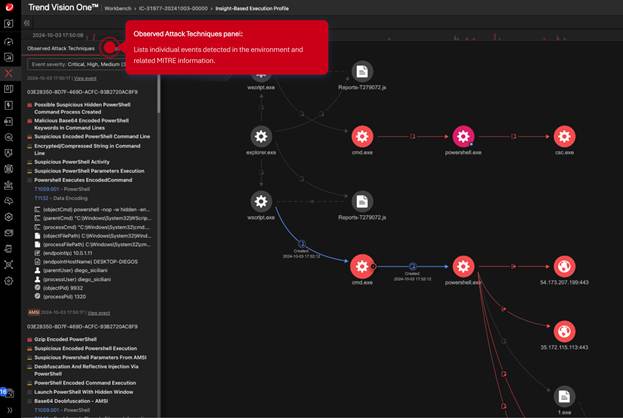This screenshot has height=418, width=623.
Task: Open the IC-31977 alert breadcrumb link
Action: tap(173, 8)
